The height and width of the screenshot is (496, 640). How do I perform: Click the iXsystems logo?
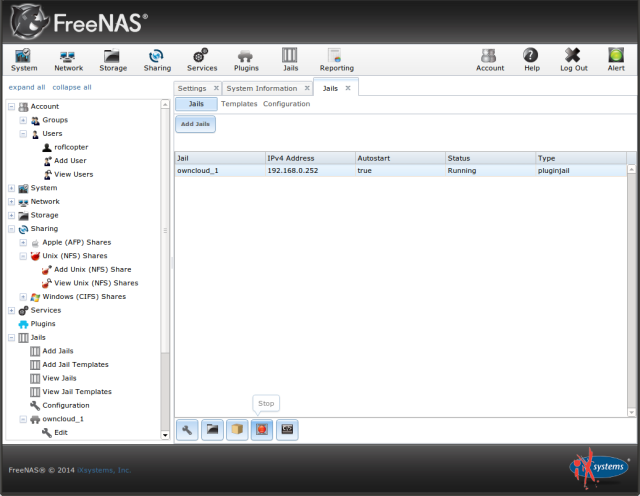[x=599, y=468]
